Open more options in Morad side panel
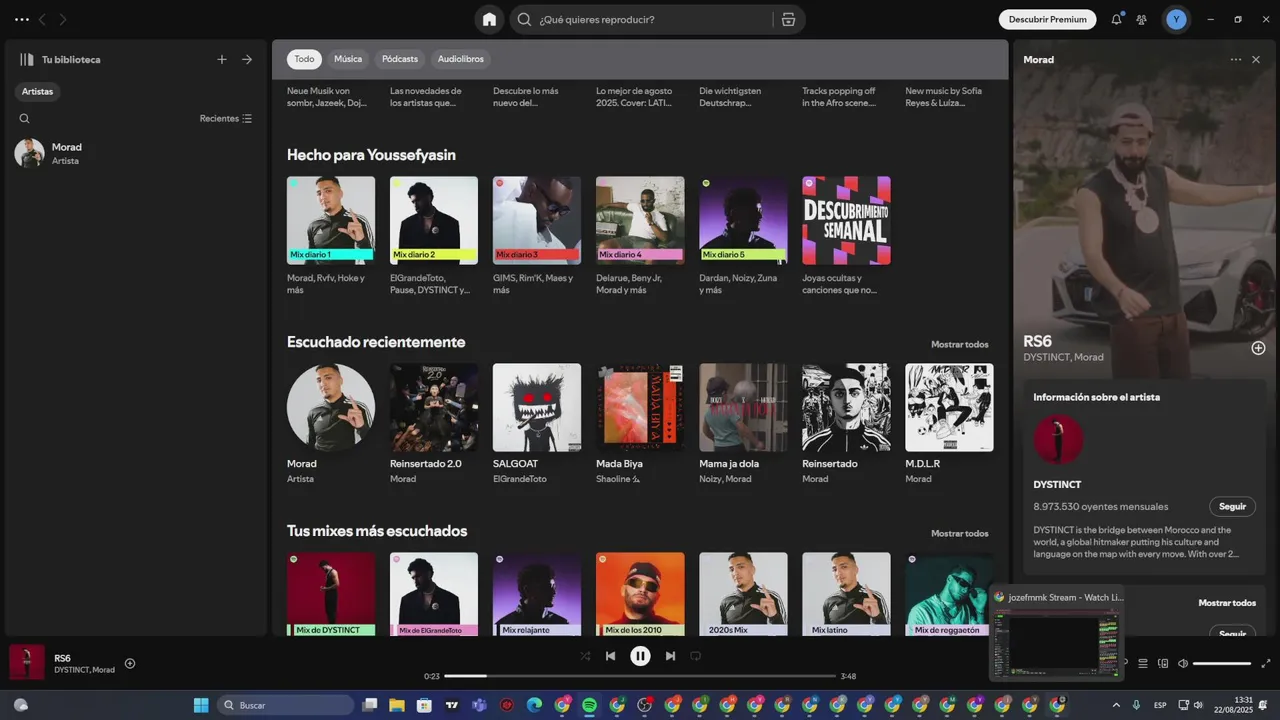This screenshot has height=720, width=1280. 1236,60
